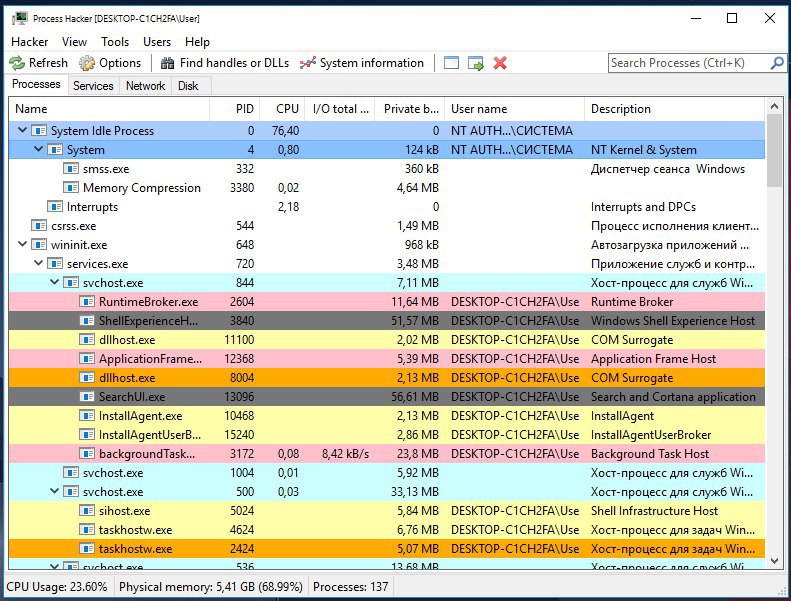Click the 56,61 MB private bytes cell
791x601 pixels.
(x=415, y=397)
